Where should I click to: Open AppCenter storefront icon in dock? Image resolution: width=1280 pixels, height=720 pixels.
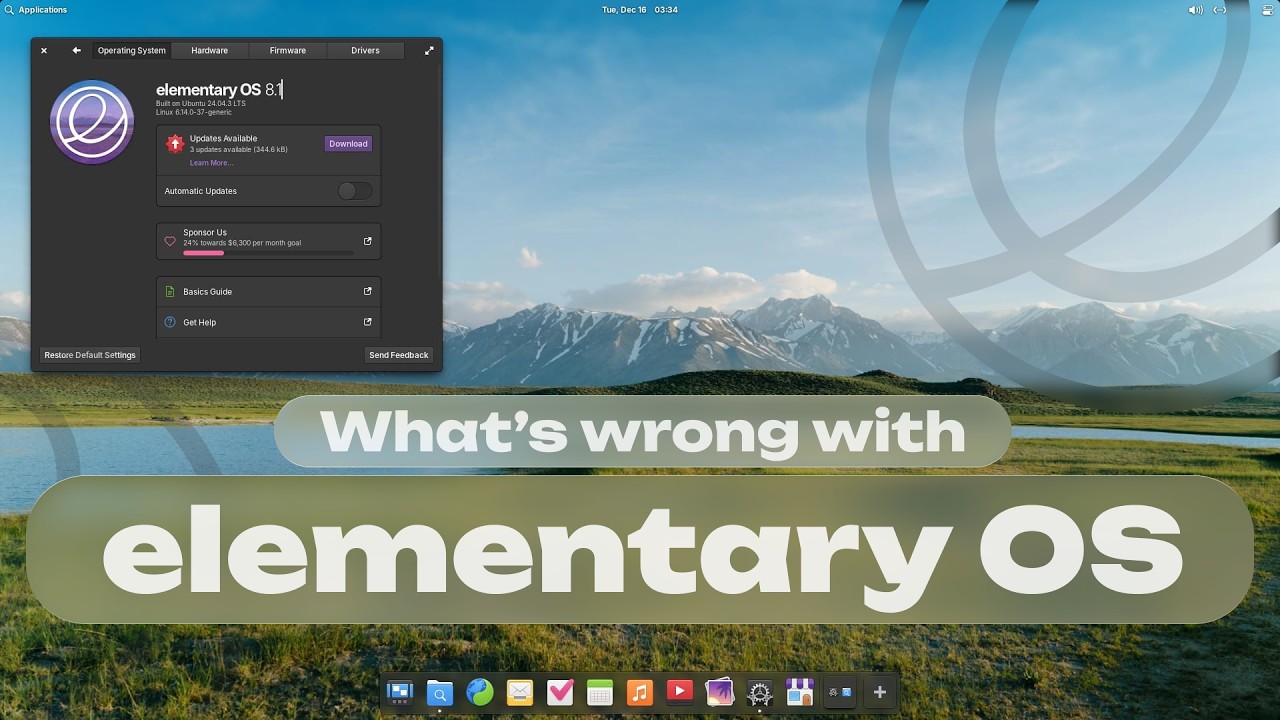click(x=800, y=692)
